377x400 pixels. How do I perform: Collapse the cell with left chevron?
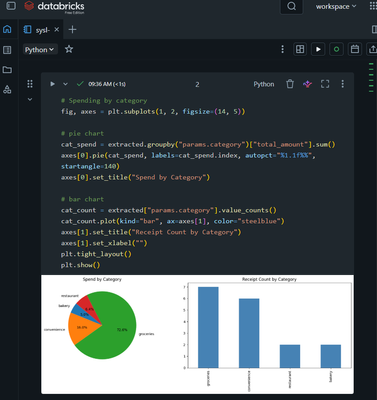[30, 99]
